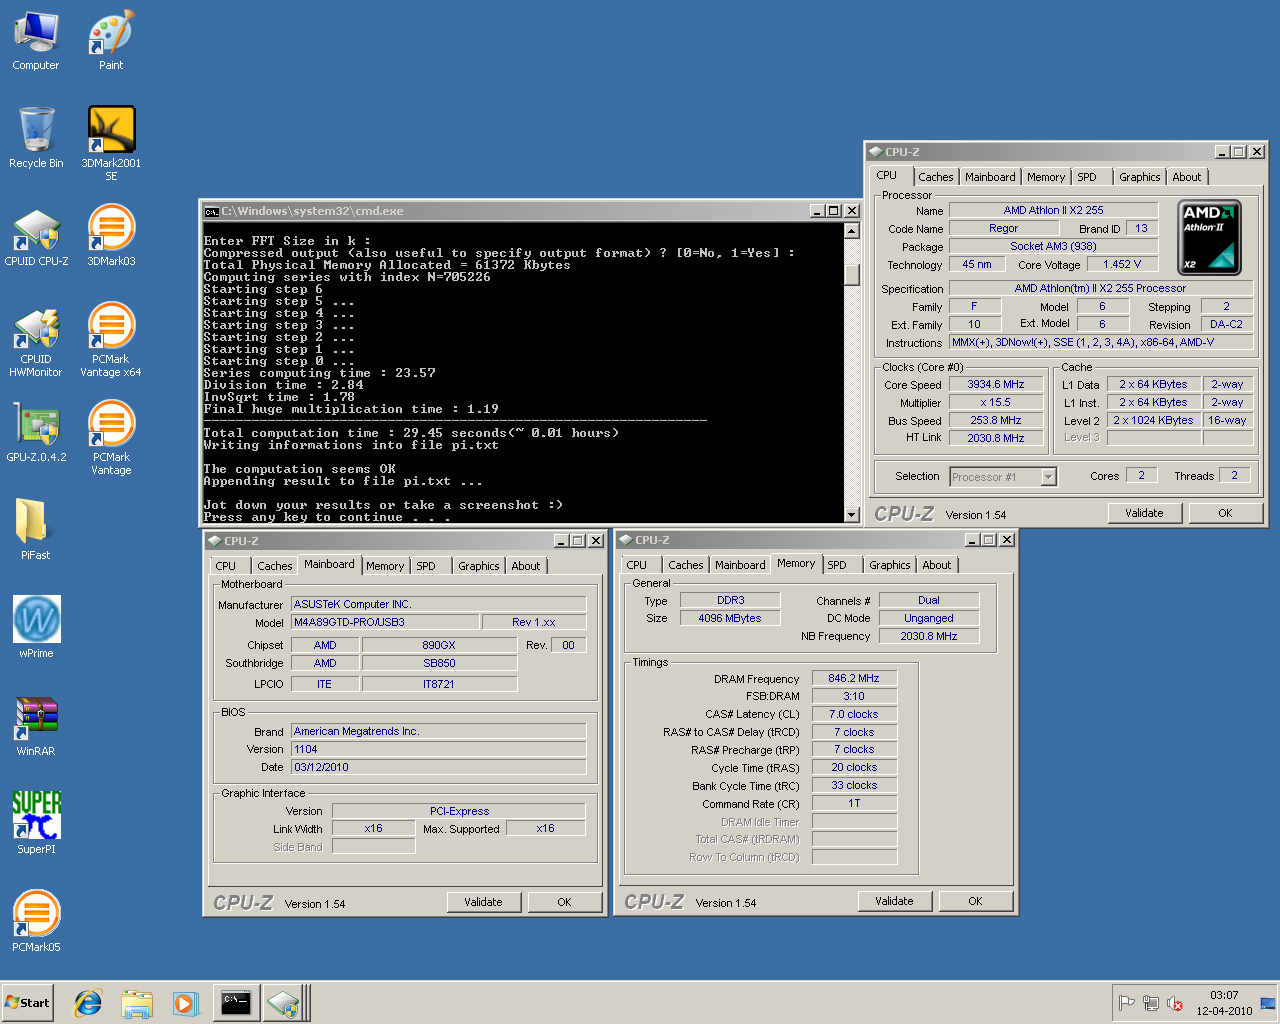Click OK in the Memory CPU-Z window
1280x1024 pixels.
tap(975, 901)
